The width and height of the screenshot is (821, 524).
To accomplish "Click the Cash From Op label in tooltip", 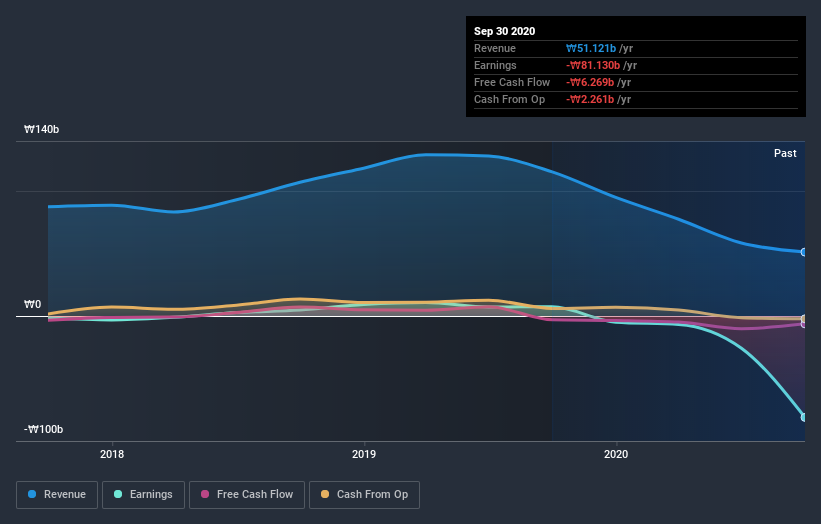I will coord(509,99).
